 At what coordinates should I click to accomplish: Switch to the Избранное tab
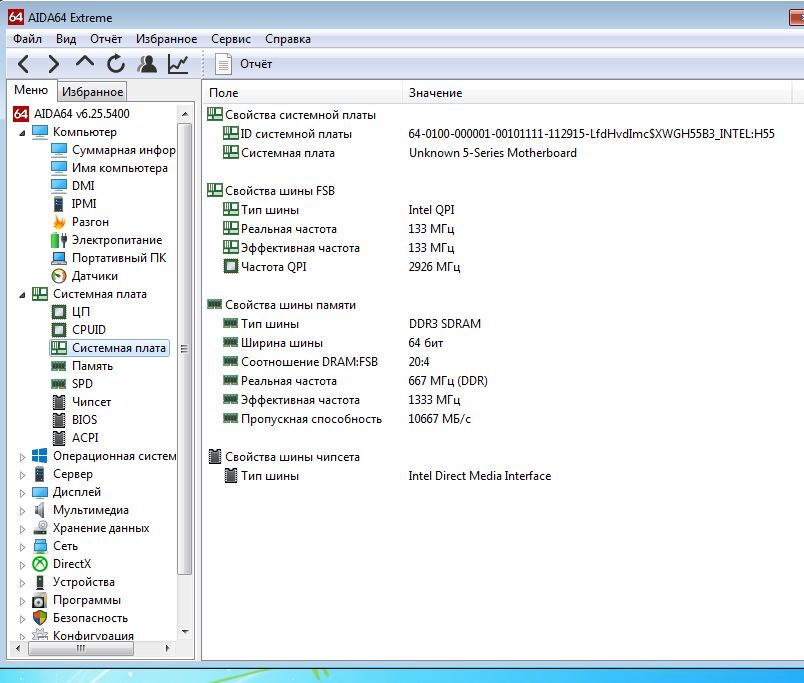92,92
